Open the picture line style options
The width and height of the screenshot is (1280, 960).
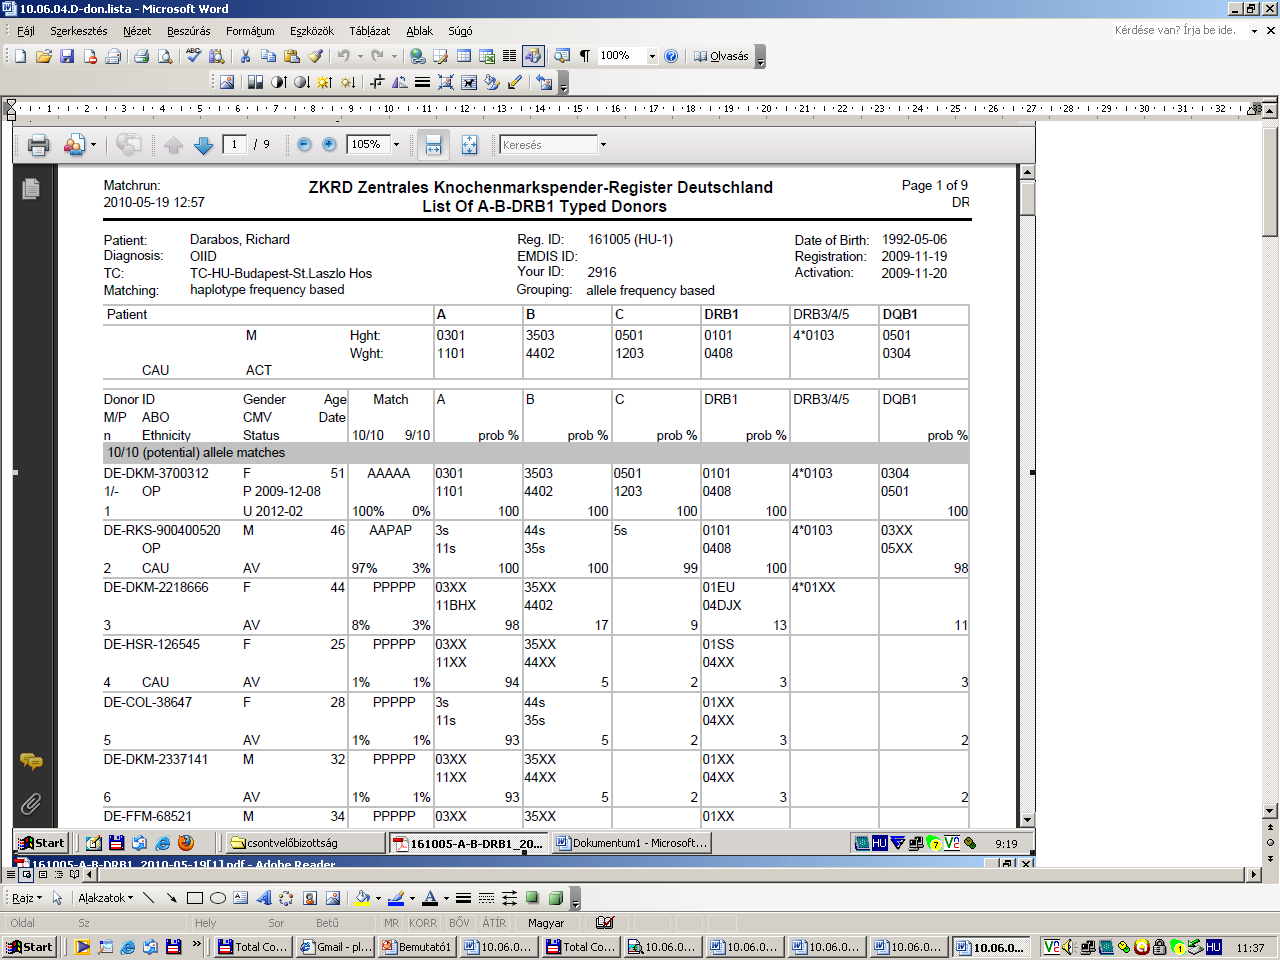coord(423,82)
